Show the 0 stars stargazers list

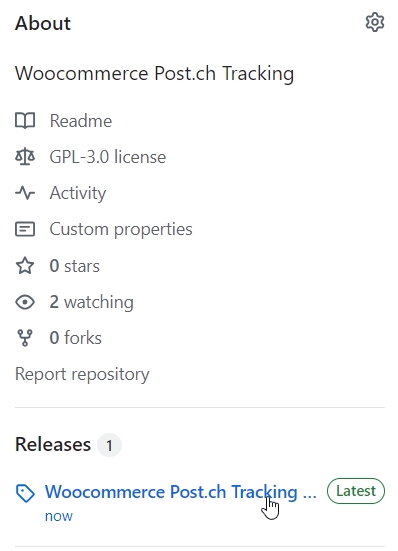click(74, 266)
